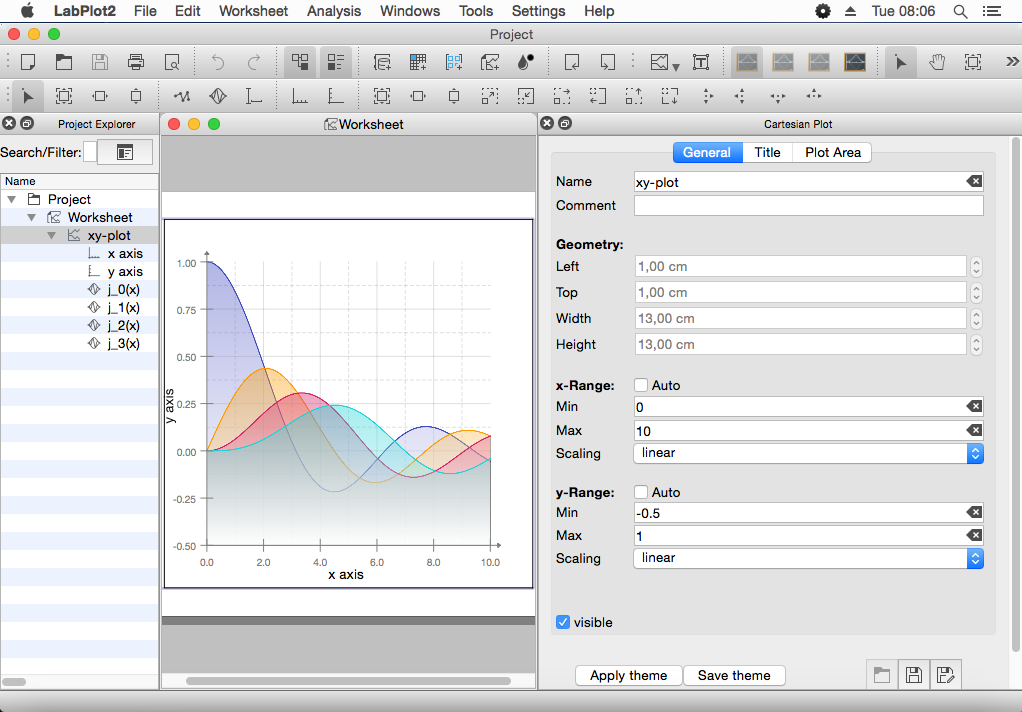The image size is (1022, 712).
Task: Click the text label icon in the toolbar
Action: pyautogui.click(x=700, y=61)
